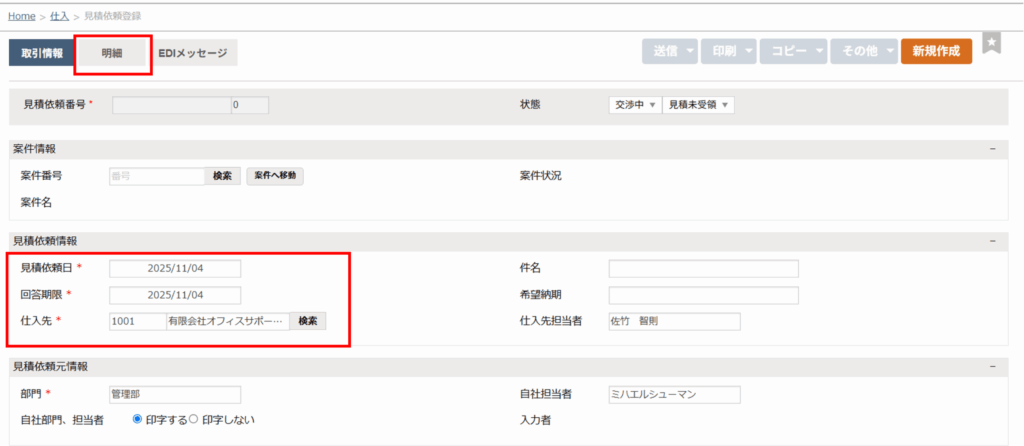This screenshot has height=446, width=1024.
Task: Select the 取引情報 tab
Action: point(42,53)
